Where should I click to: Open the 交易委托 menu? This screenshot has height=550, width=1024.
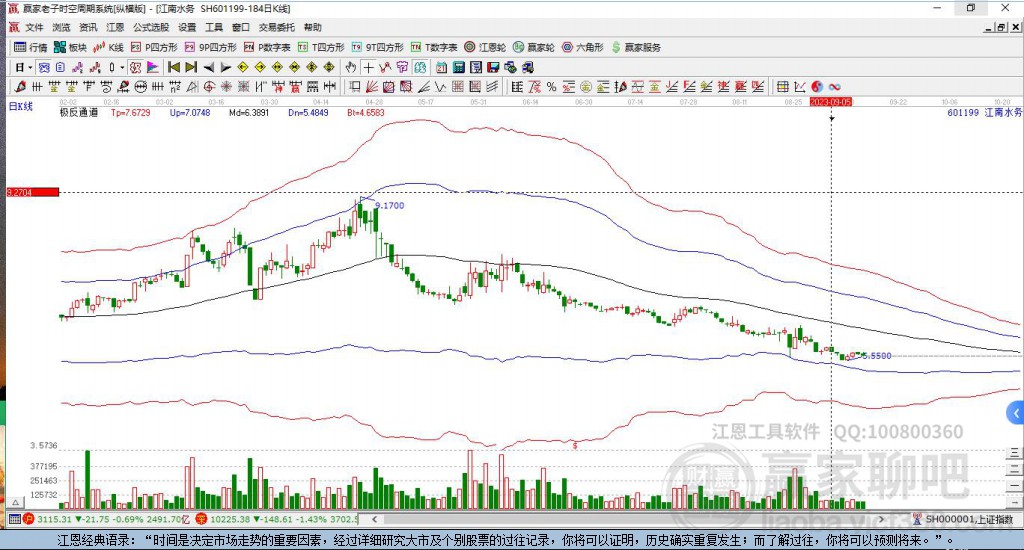pos(276,27)
